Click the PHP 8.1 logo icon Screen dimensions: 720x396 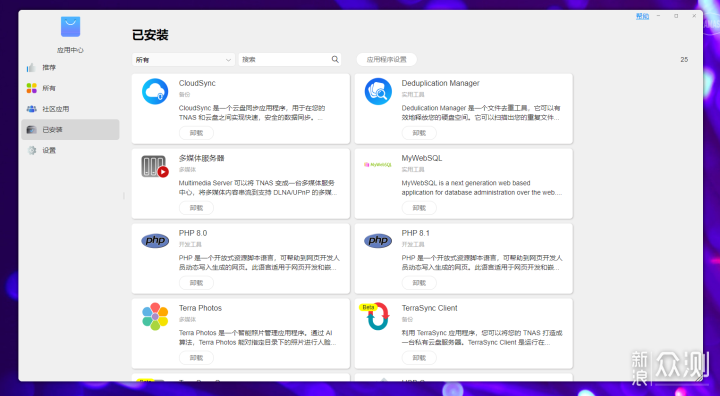pyautogui.click(x=378, y=241)
